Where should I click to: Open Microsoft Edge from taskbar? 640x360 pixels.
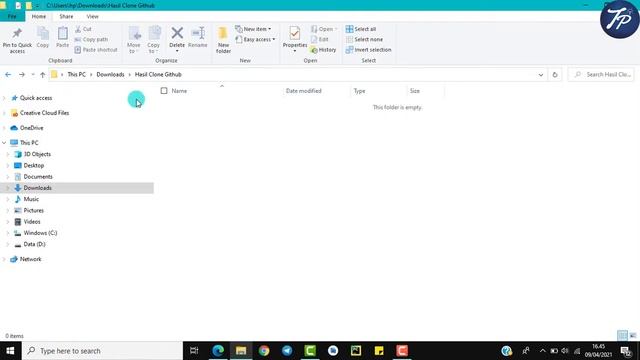pos(218,351)
